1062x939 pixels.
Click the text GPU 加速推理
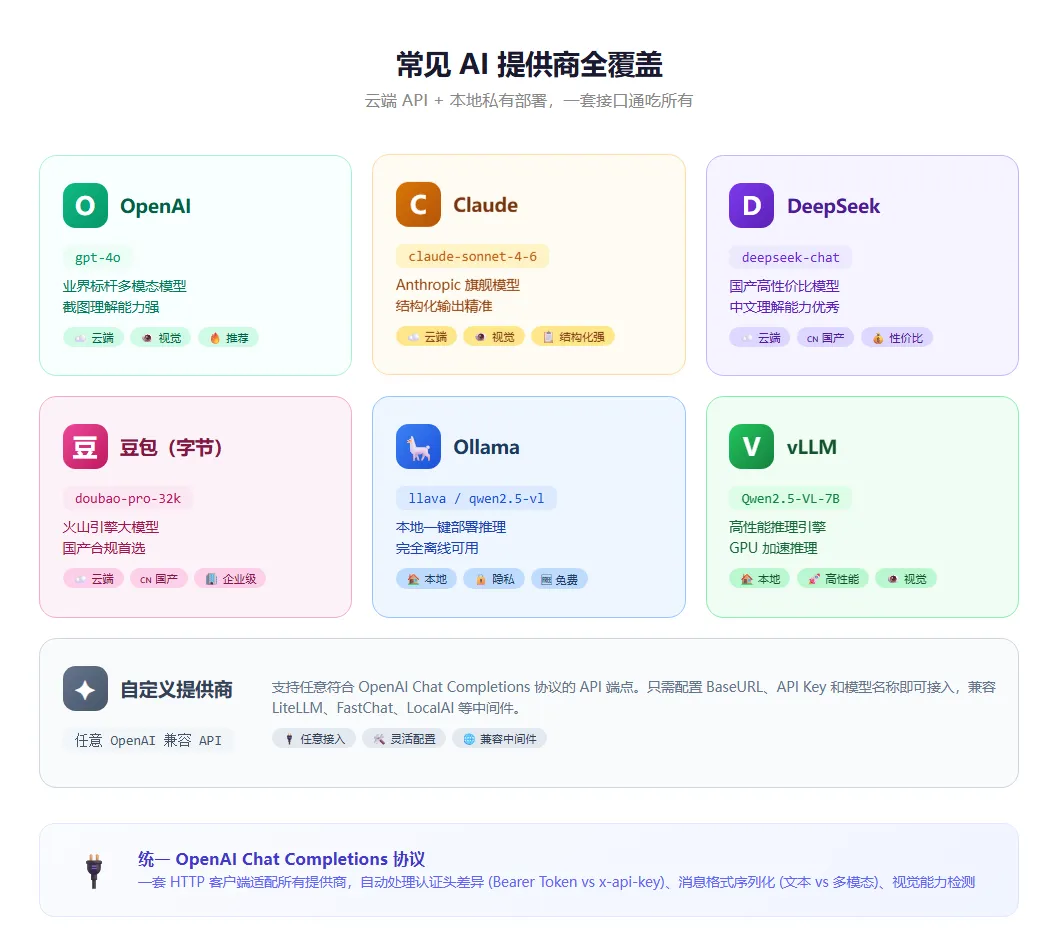773,548
